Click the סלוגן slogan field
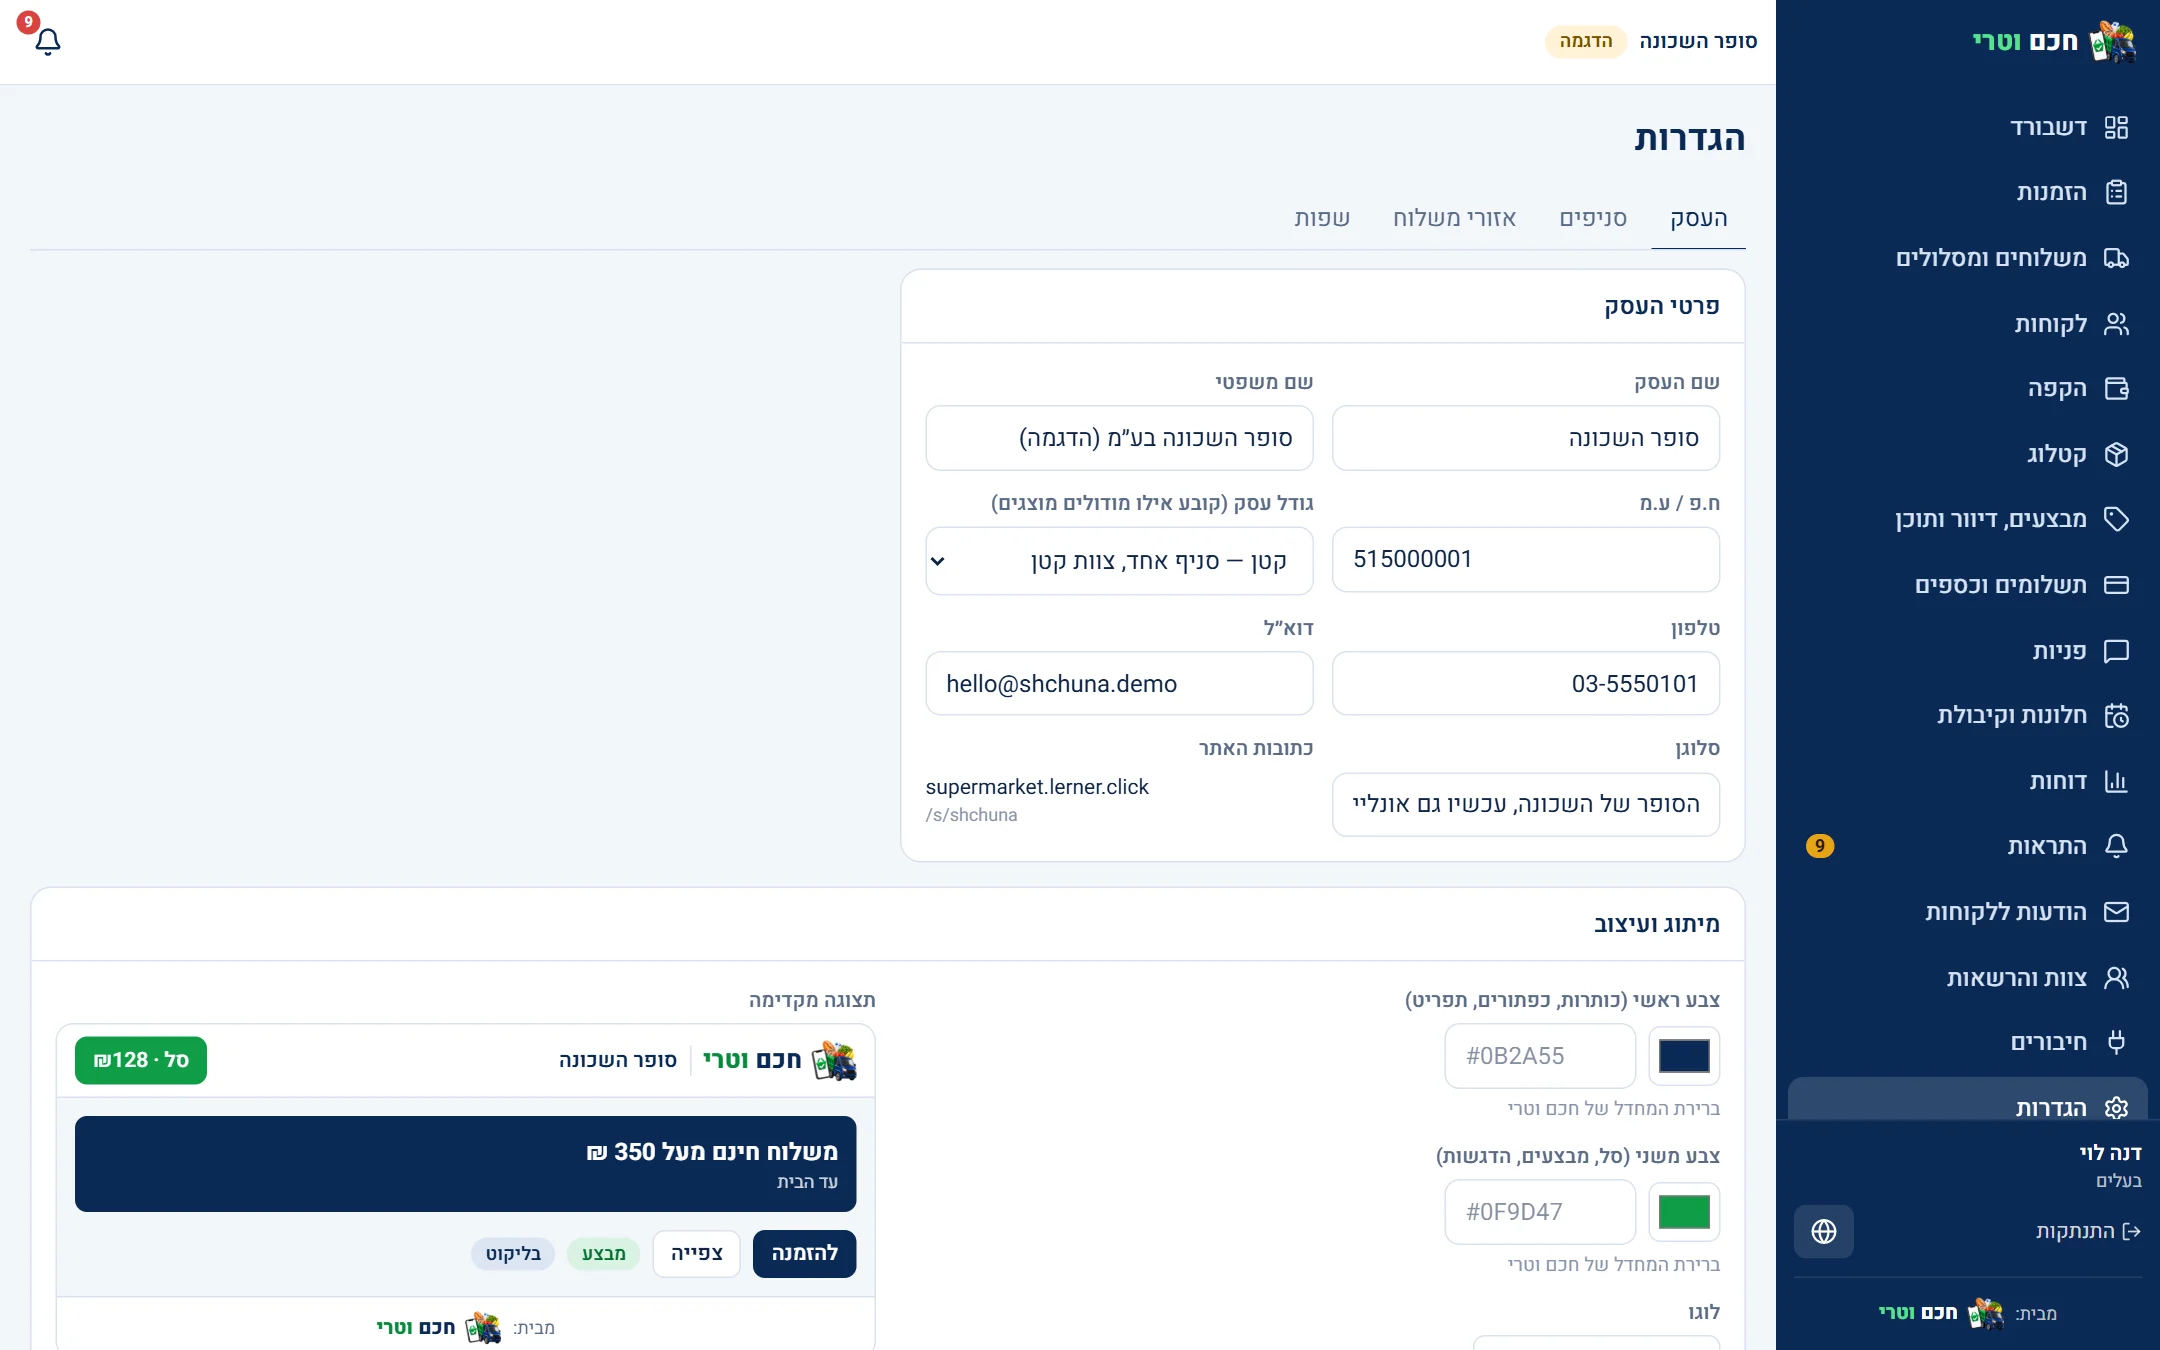 (x=1526, y=804)
